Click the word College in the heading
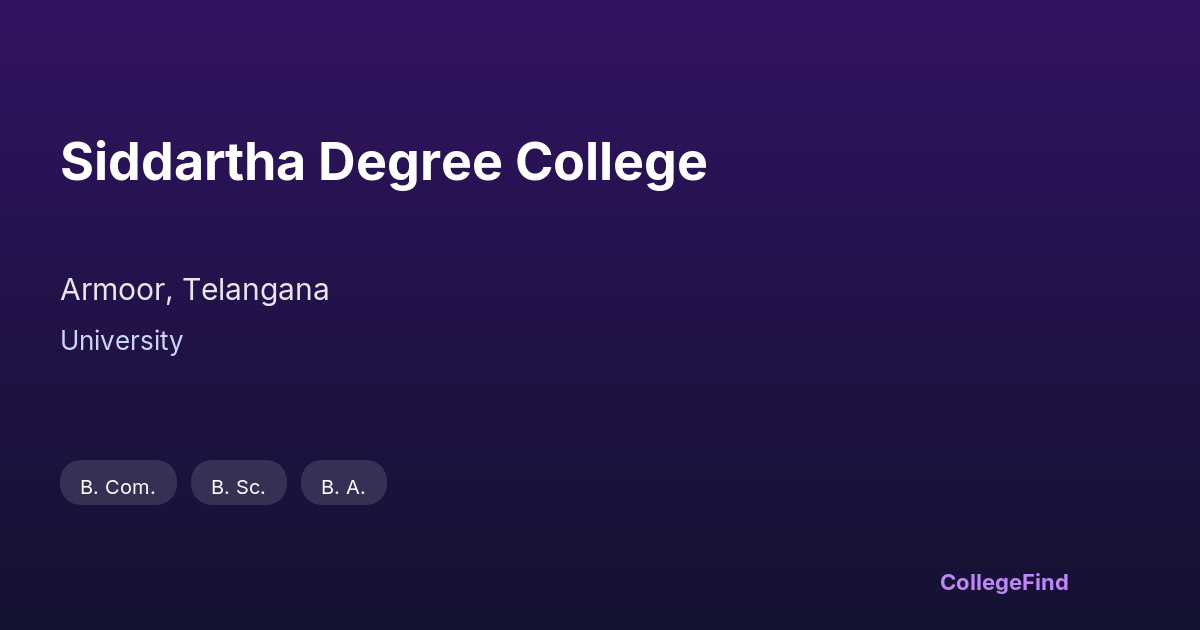Image resolution: width=1200 pixels, height=630 pixels. coord(611,162)
